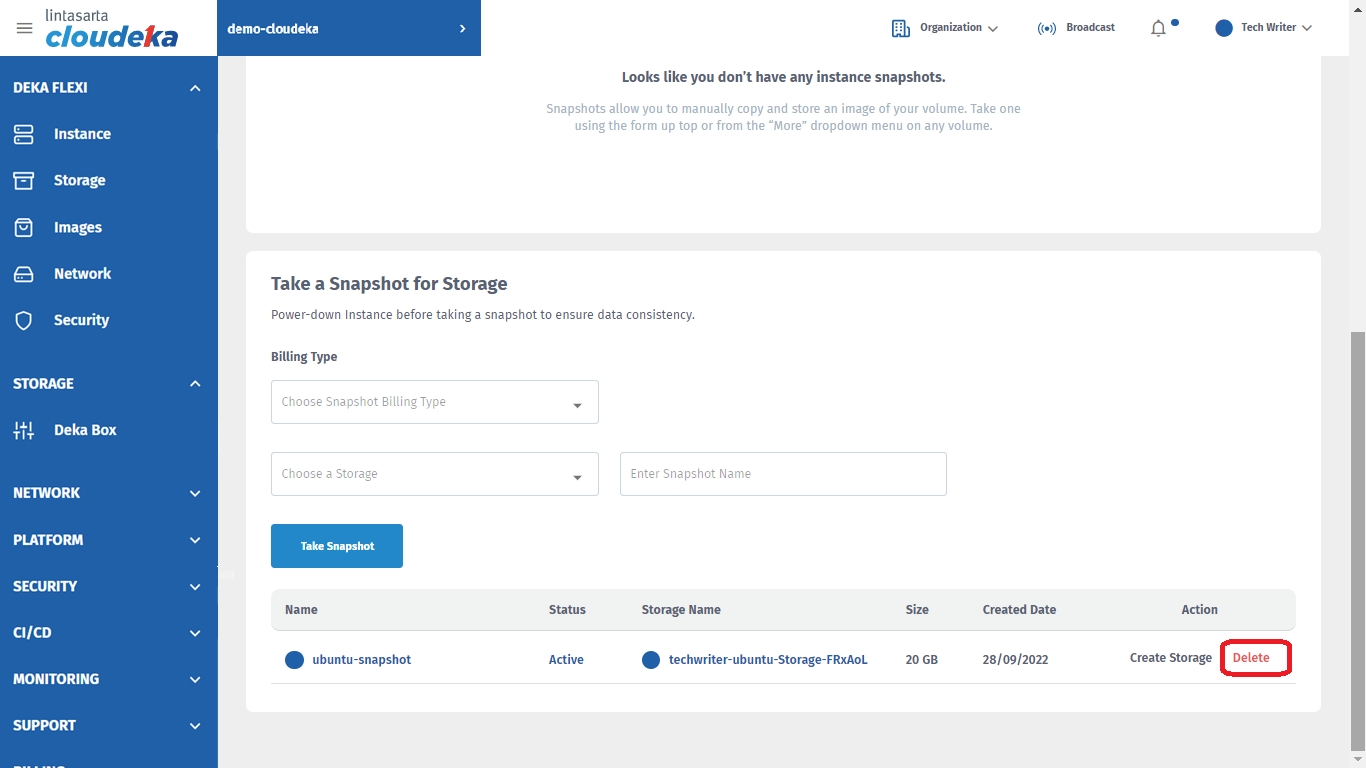The image size is (1366, 768).
Task: Open the Organization dropdown
Action: coord(945,28)
